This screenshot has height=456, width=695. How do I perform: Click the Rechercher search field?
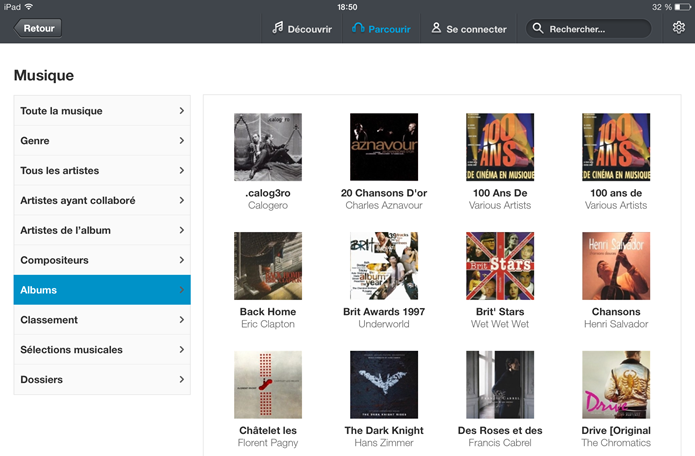point(589,29)
